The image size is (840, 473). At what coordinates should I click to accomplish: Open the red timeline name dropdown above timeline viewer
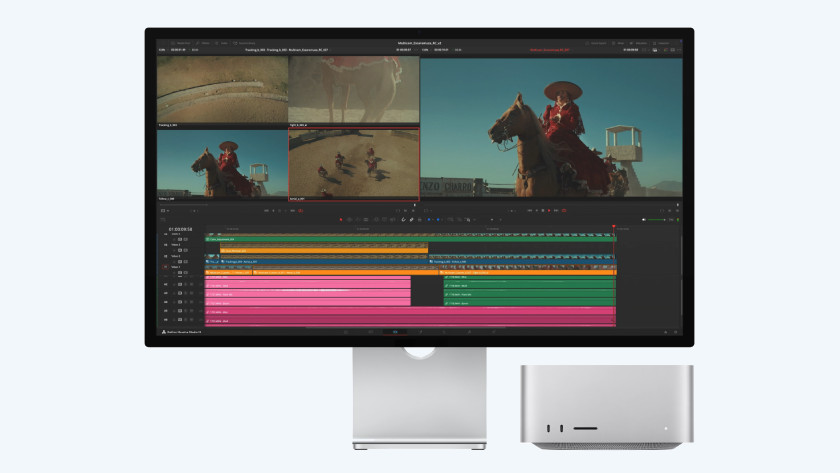(x=549, y=50)
